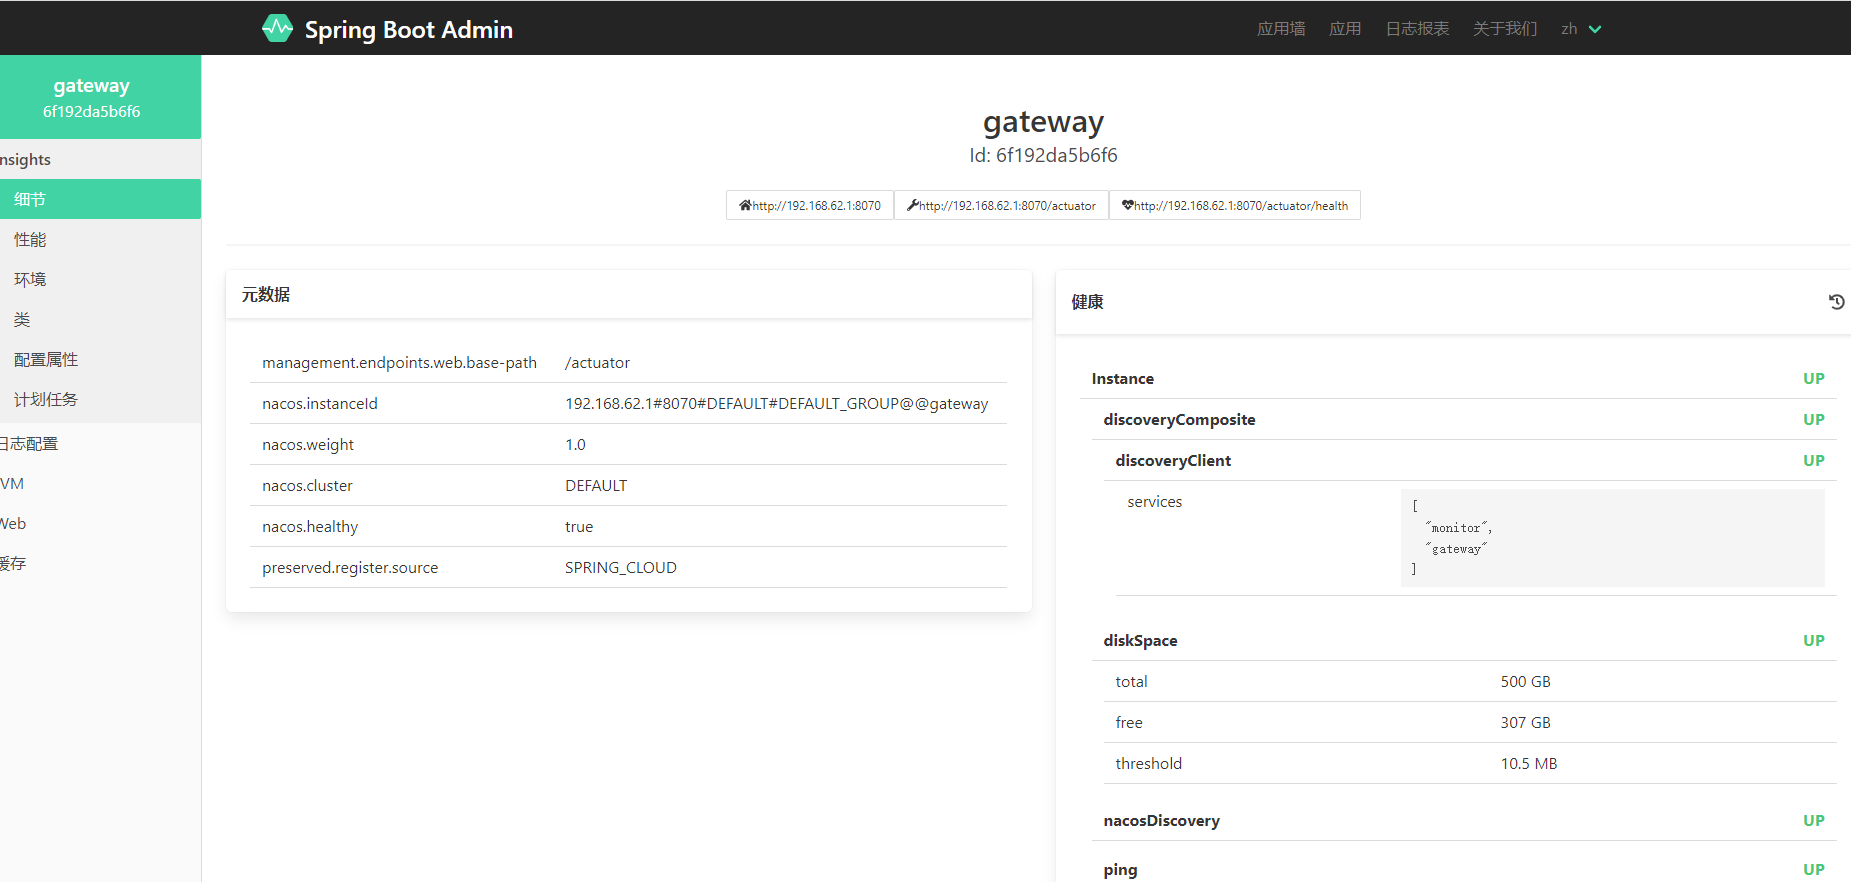Click the UP status for discoveryClient
Screen dimensions: 1851x882
click(x=1813, y=460)
